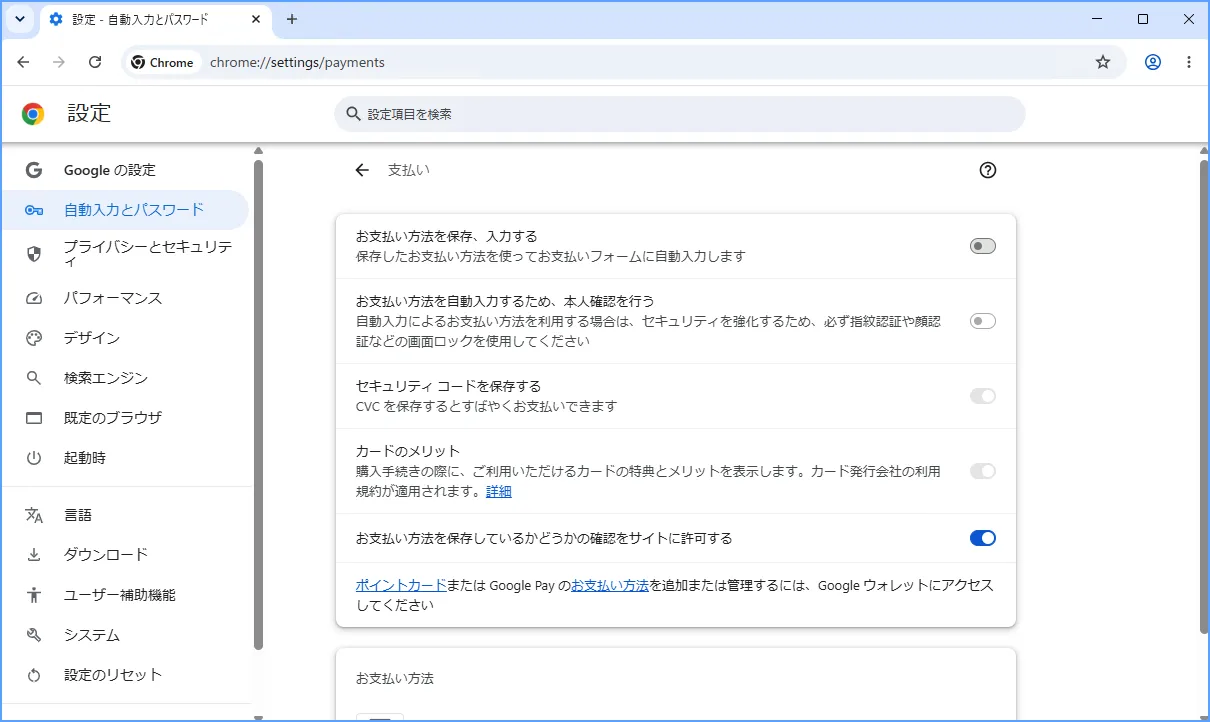This screenshot has height=722, width=1210.
Task: Click the wrench system icon
Action: (34, 635)
